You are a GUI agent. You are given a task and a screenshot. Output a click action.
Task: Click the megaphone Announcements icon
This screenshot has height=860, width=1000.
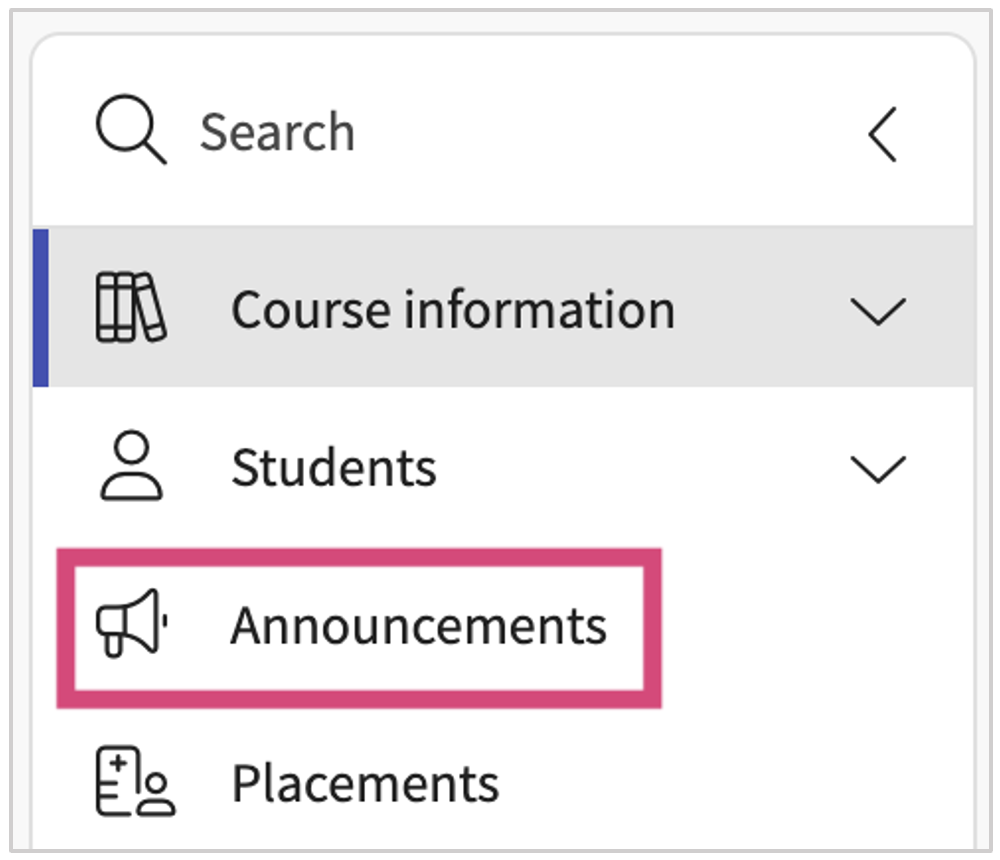click(x=132, y=623)
